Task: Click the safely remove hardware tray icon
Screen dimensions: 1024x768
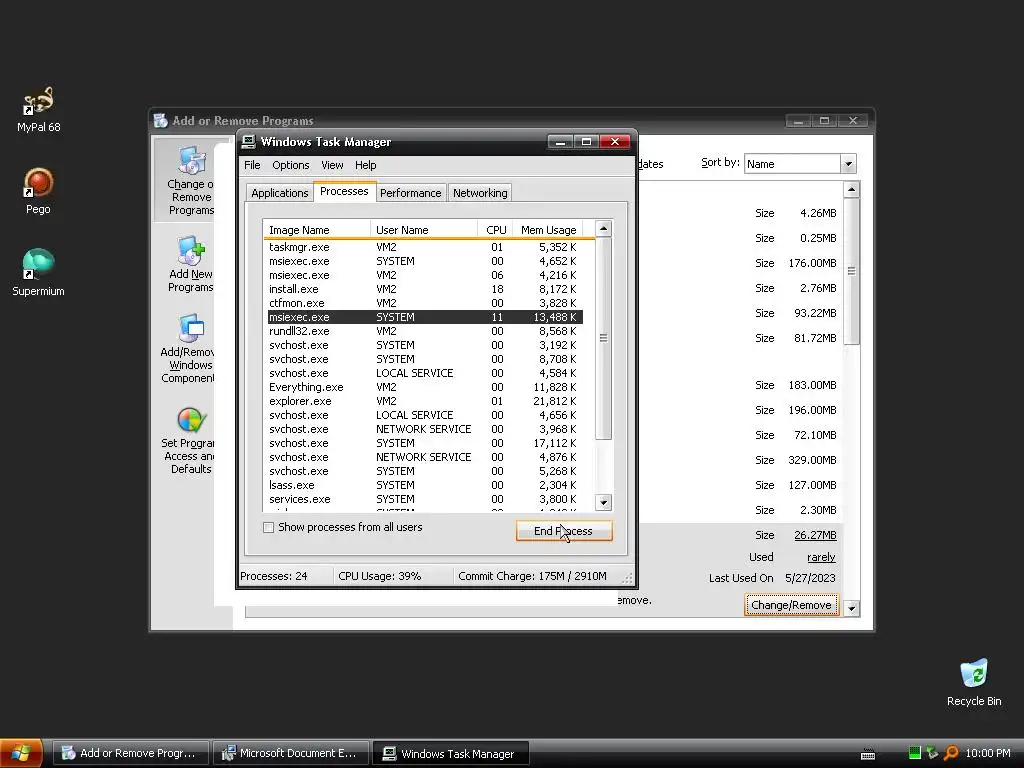Action: coord(933,753)
